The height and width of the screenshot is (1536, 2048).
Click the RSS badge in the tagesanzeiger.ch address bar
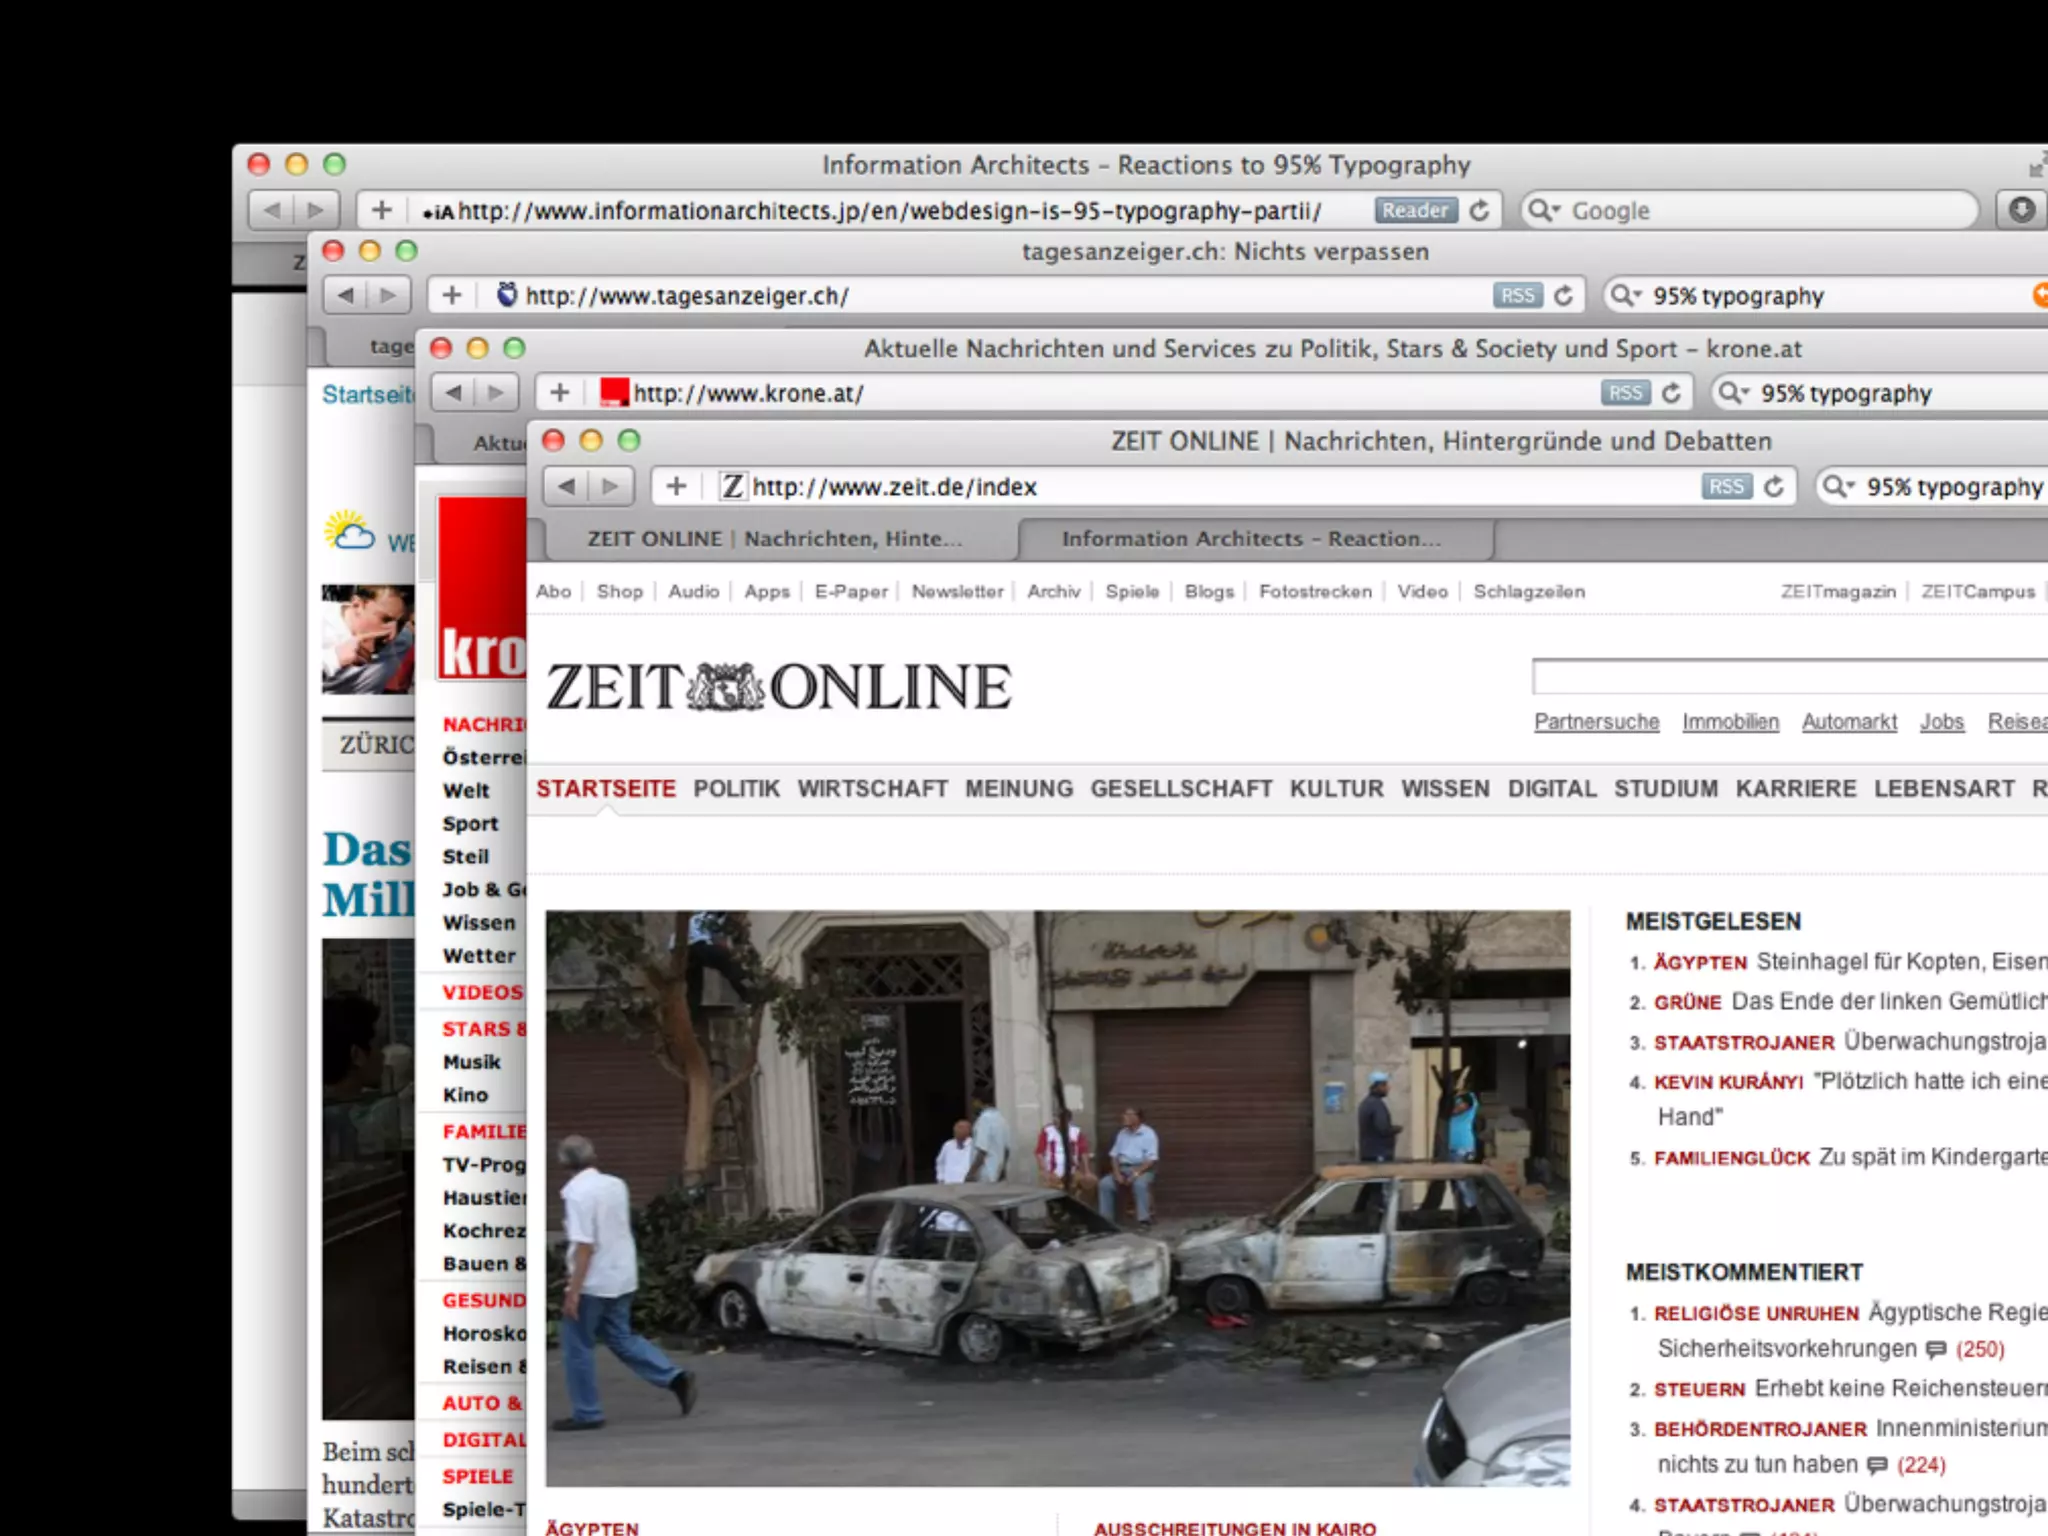tap(1517, 295)
